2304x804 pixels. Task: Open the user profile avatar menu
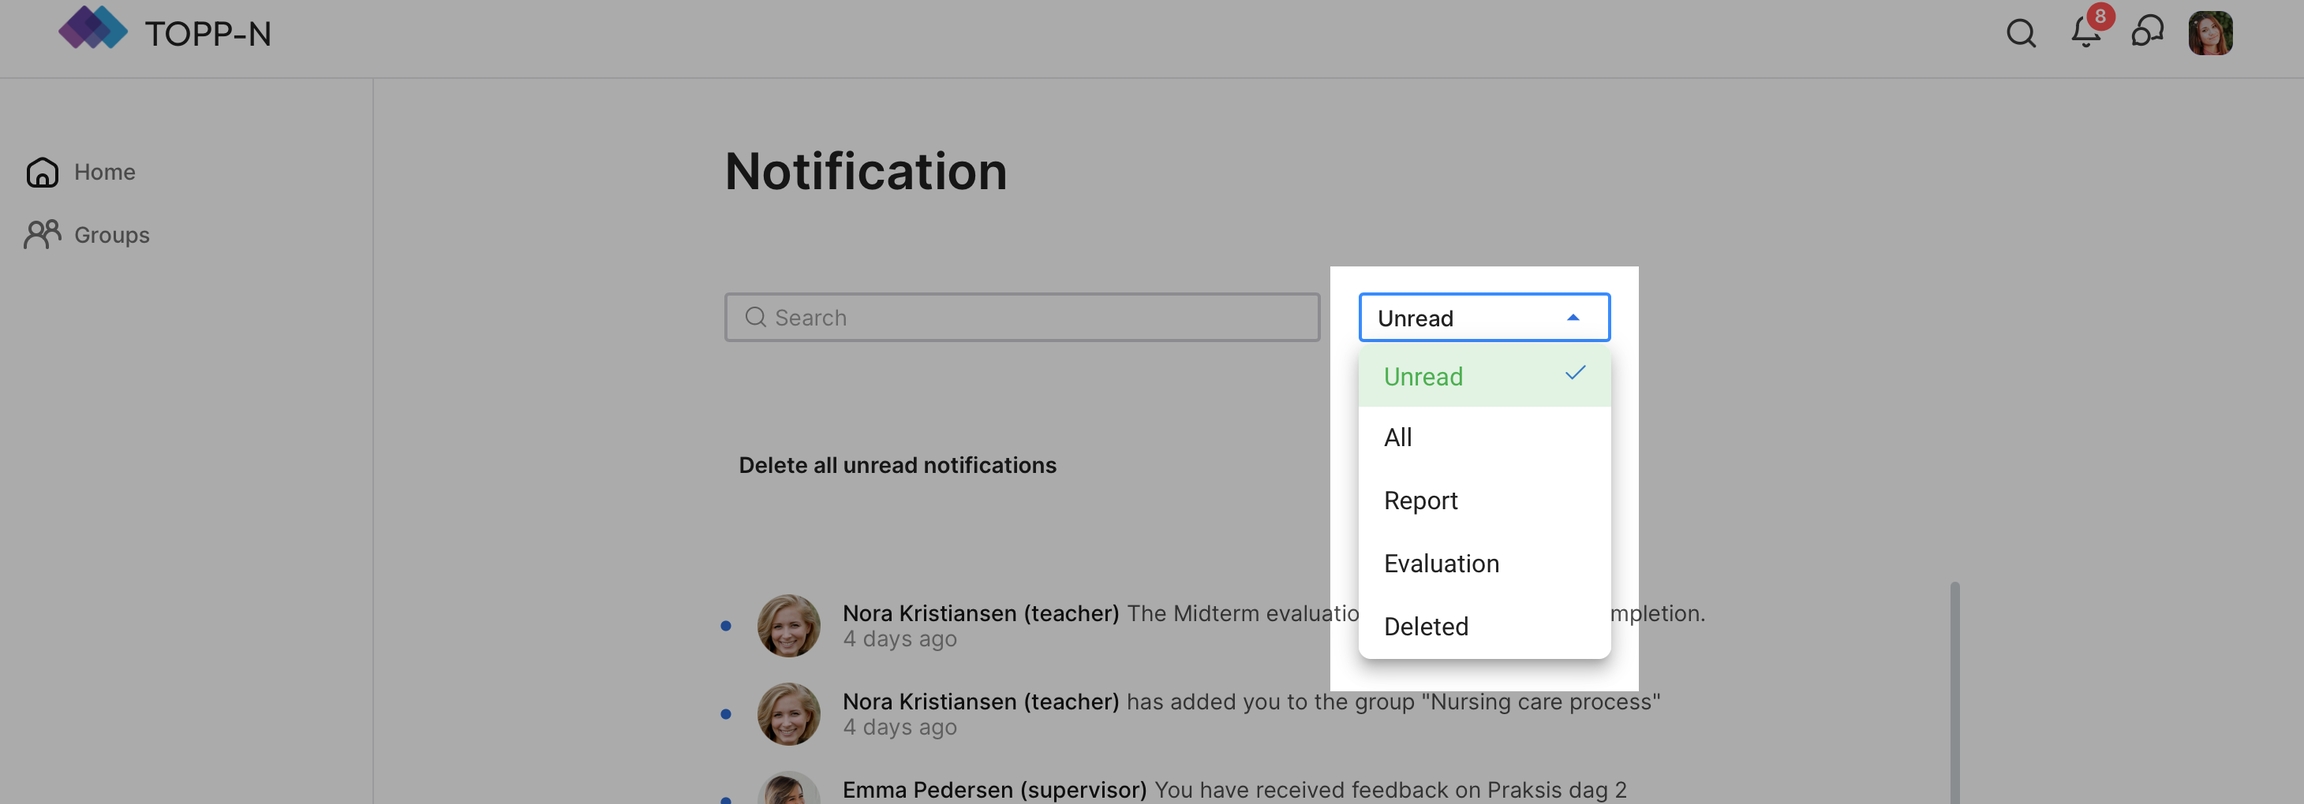[x=2210, y=33]
